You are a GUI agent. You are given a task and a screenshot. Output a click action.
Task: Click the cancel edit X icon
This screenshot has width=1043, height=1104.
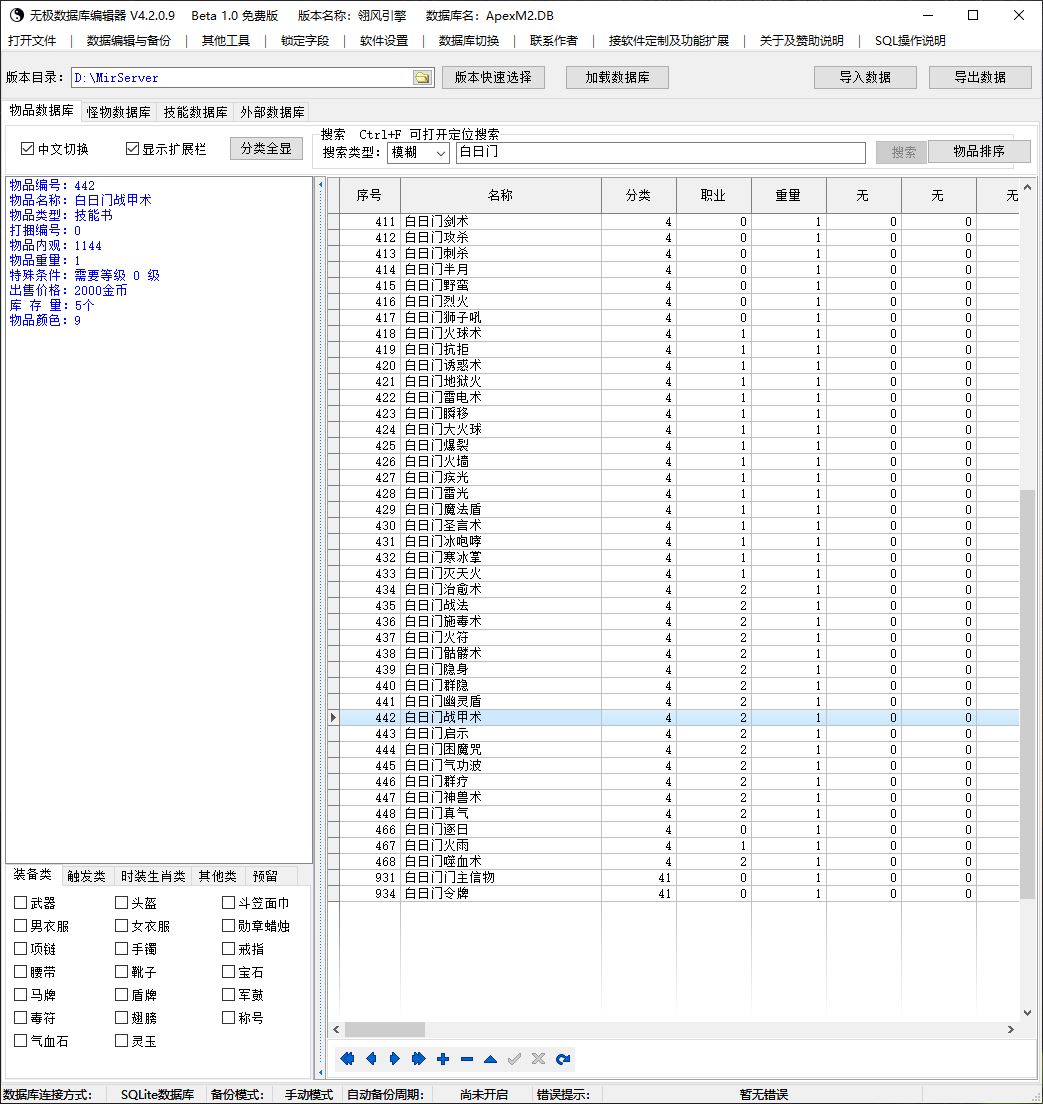pyautogui.click(x=539, y=1059)
